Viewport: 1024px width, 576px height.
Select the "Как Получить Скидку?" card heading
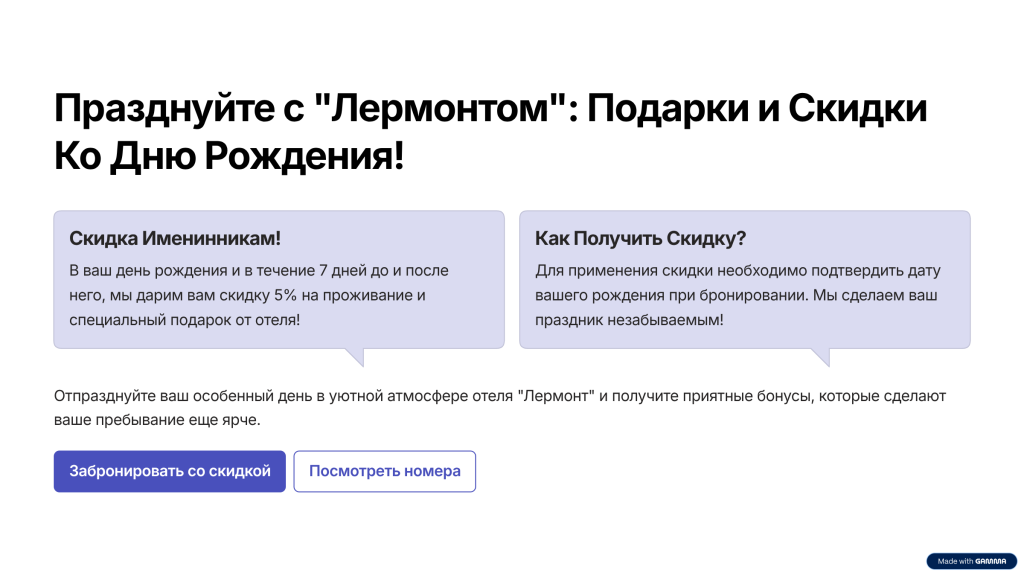[641, 239]
